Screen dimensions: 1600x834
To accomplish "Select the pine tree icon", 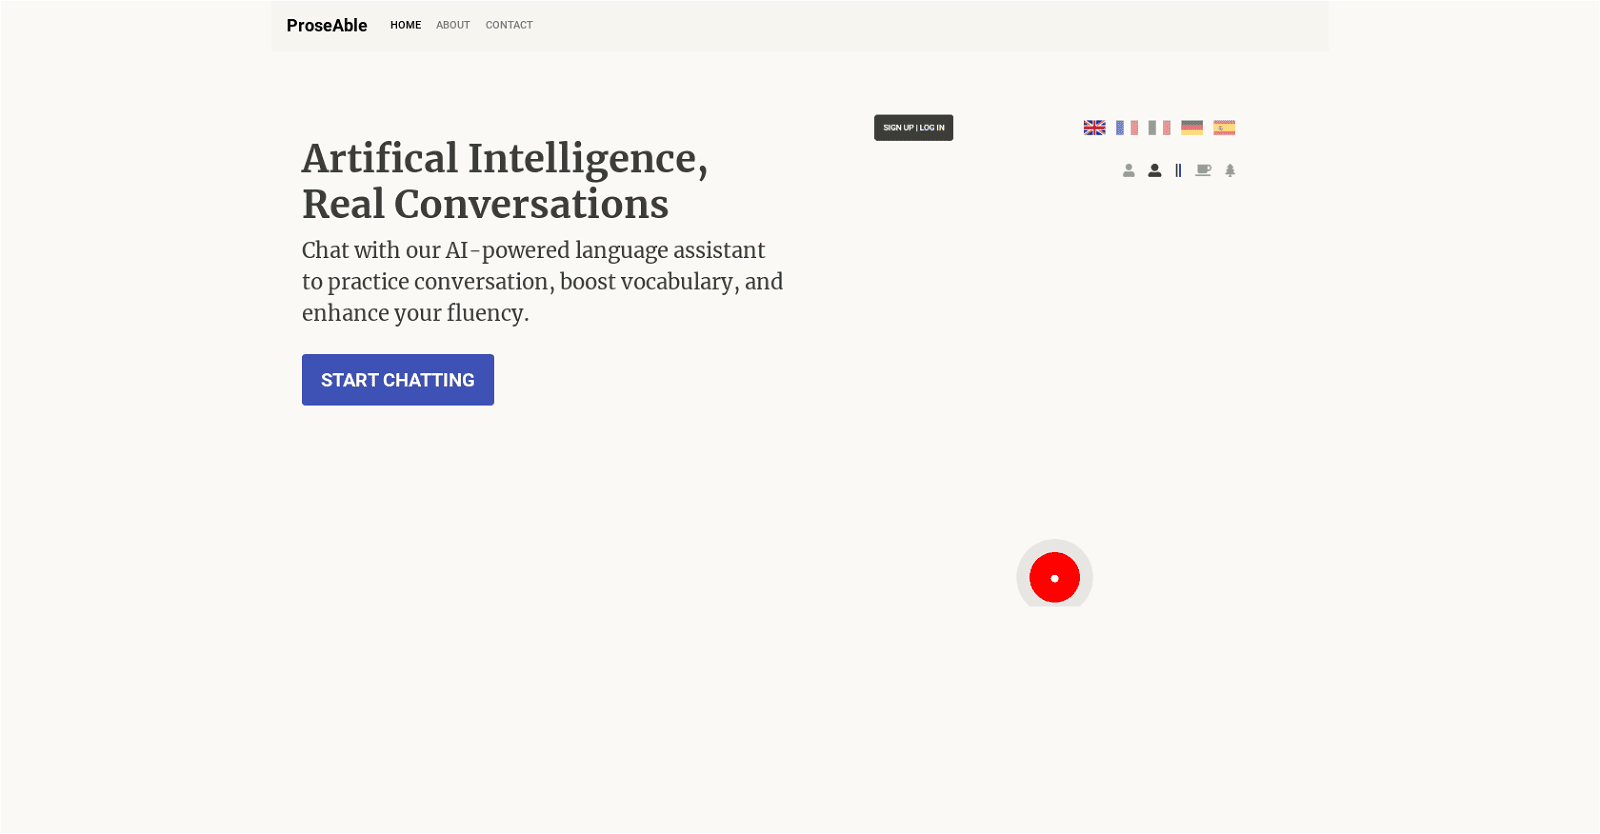I will (1230, 171).
